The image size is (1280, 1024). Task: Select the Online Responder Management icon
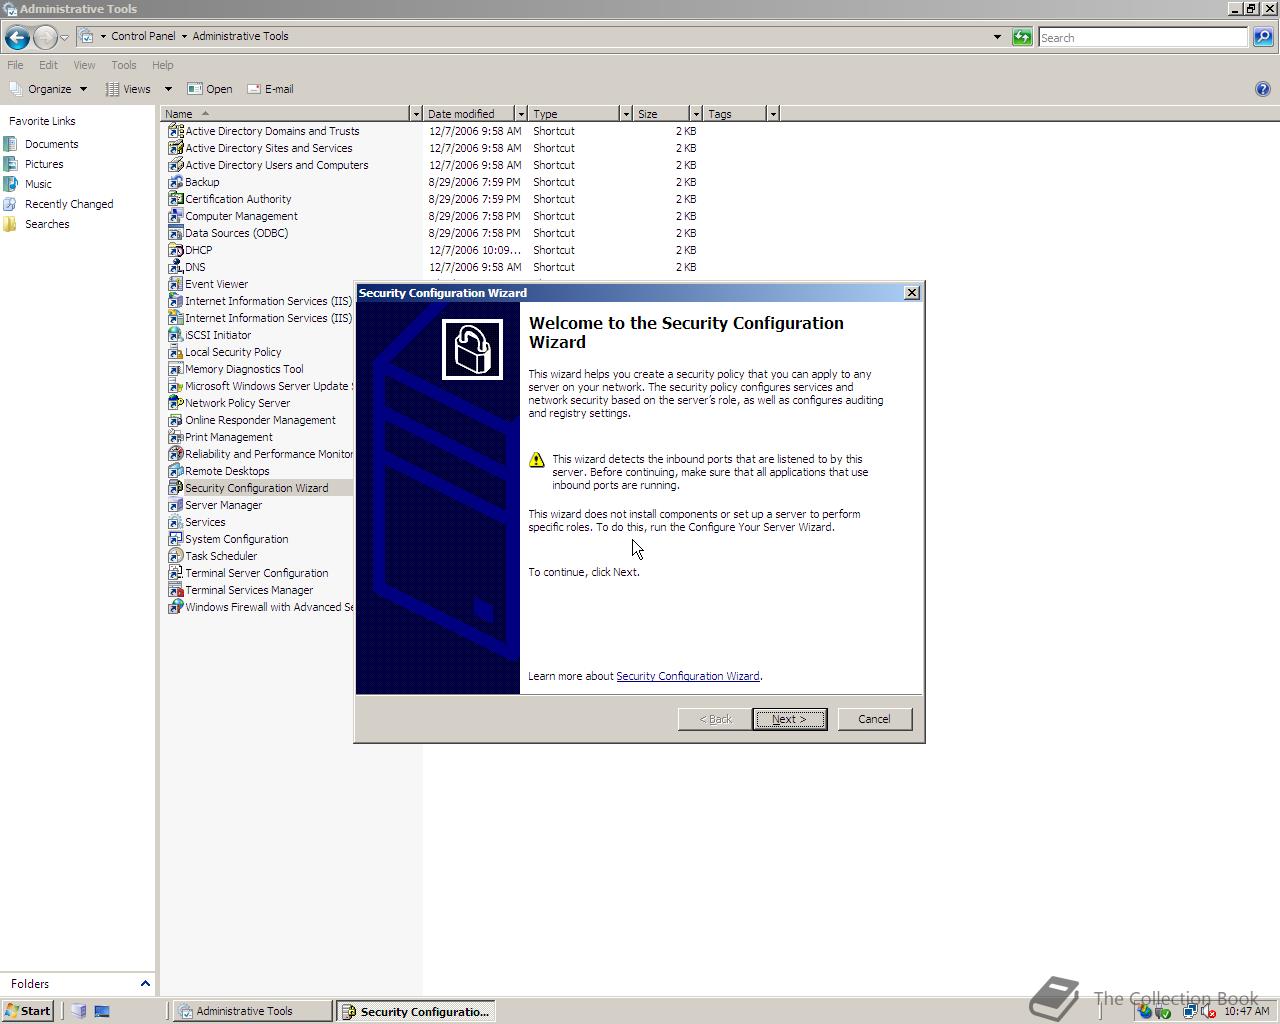pyautogui.click(x=175, y=420)
